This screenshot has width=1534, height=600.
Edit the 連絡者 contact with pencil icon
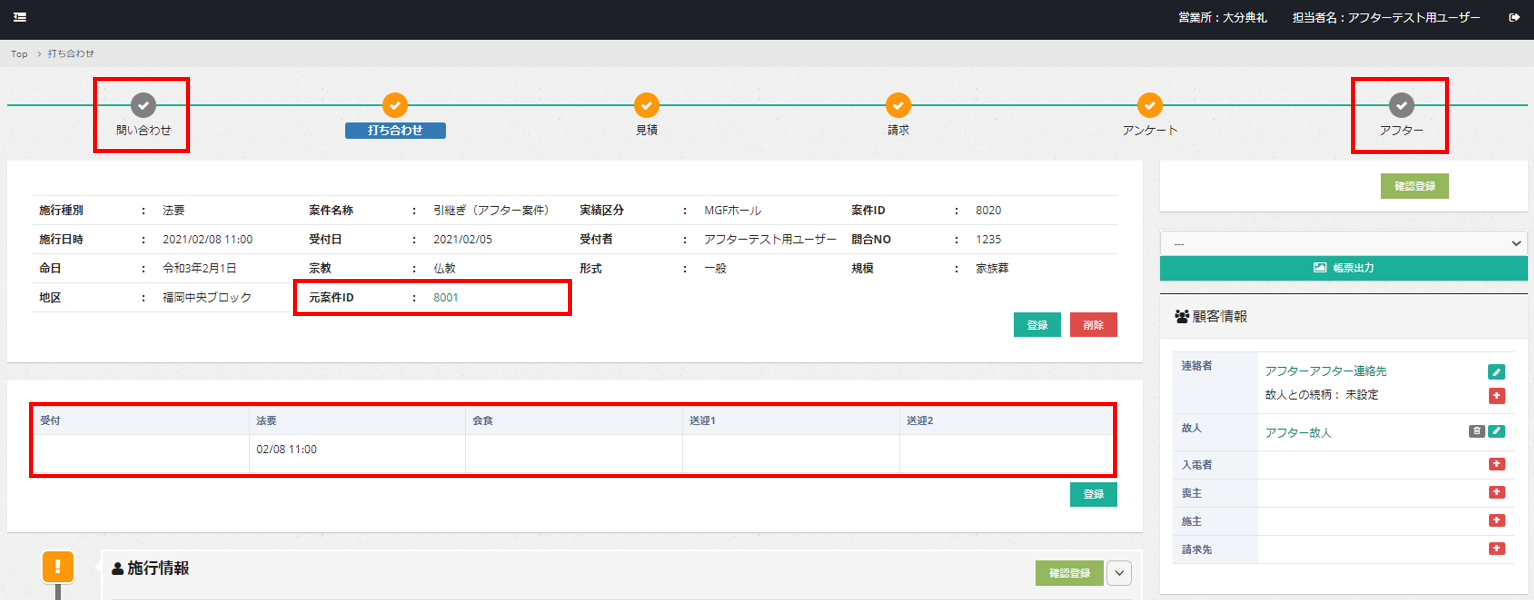tap(1496, 372)
